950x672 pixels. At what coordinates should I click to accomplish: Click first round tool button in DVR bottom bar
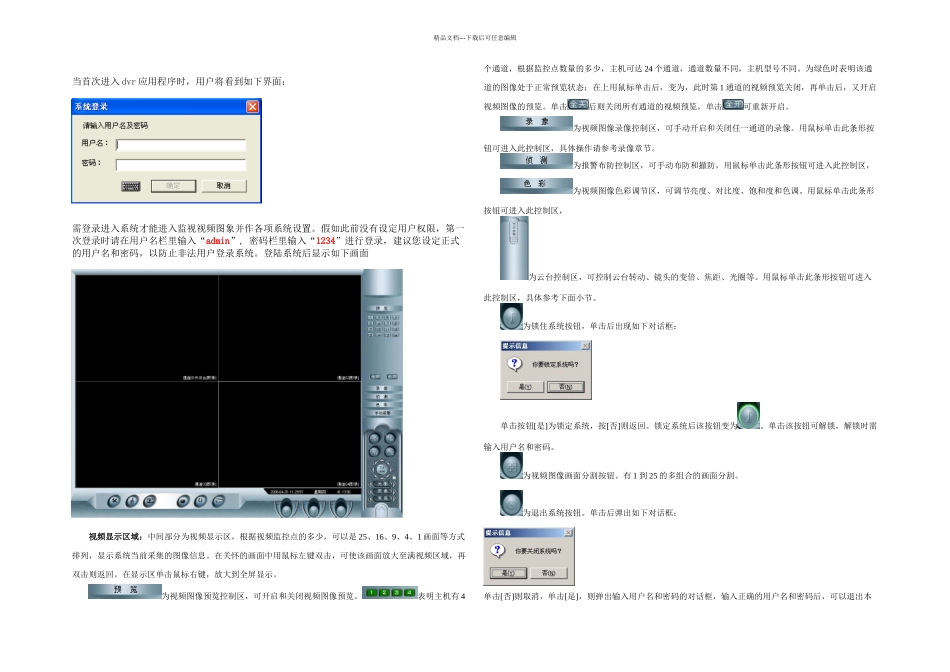click(x=114, y=501)
